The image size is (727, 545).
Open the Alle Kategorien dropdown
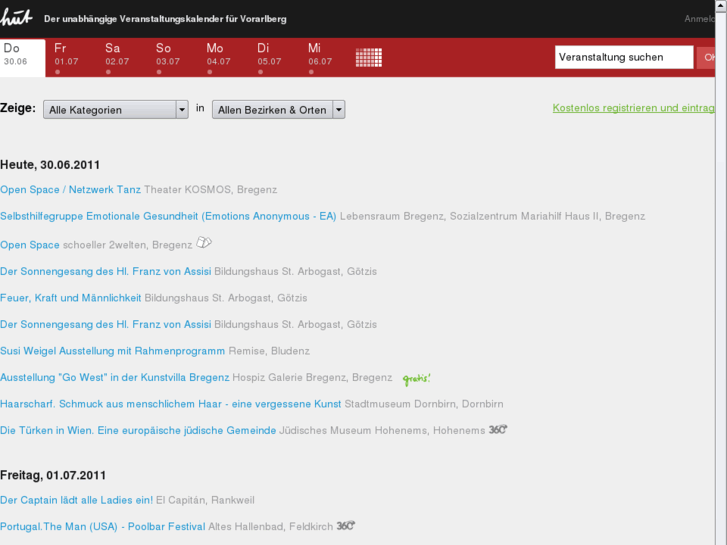pyautogui.click(x=116, y=110)
